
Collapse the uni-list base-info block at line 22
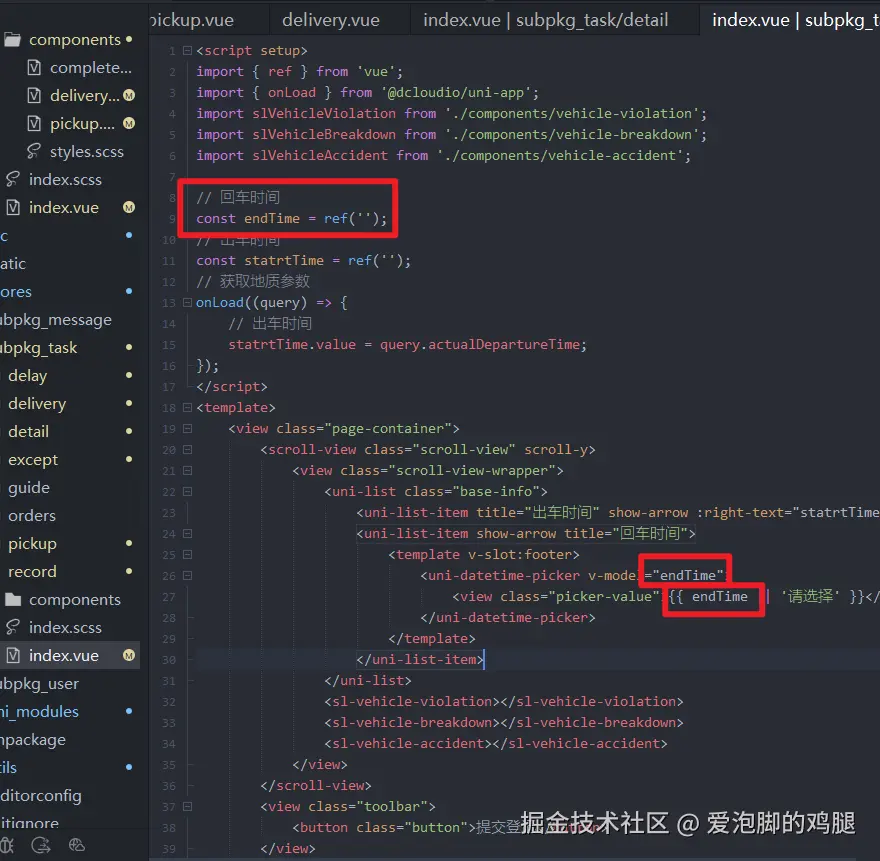coord(187,492)
